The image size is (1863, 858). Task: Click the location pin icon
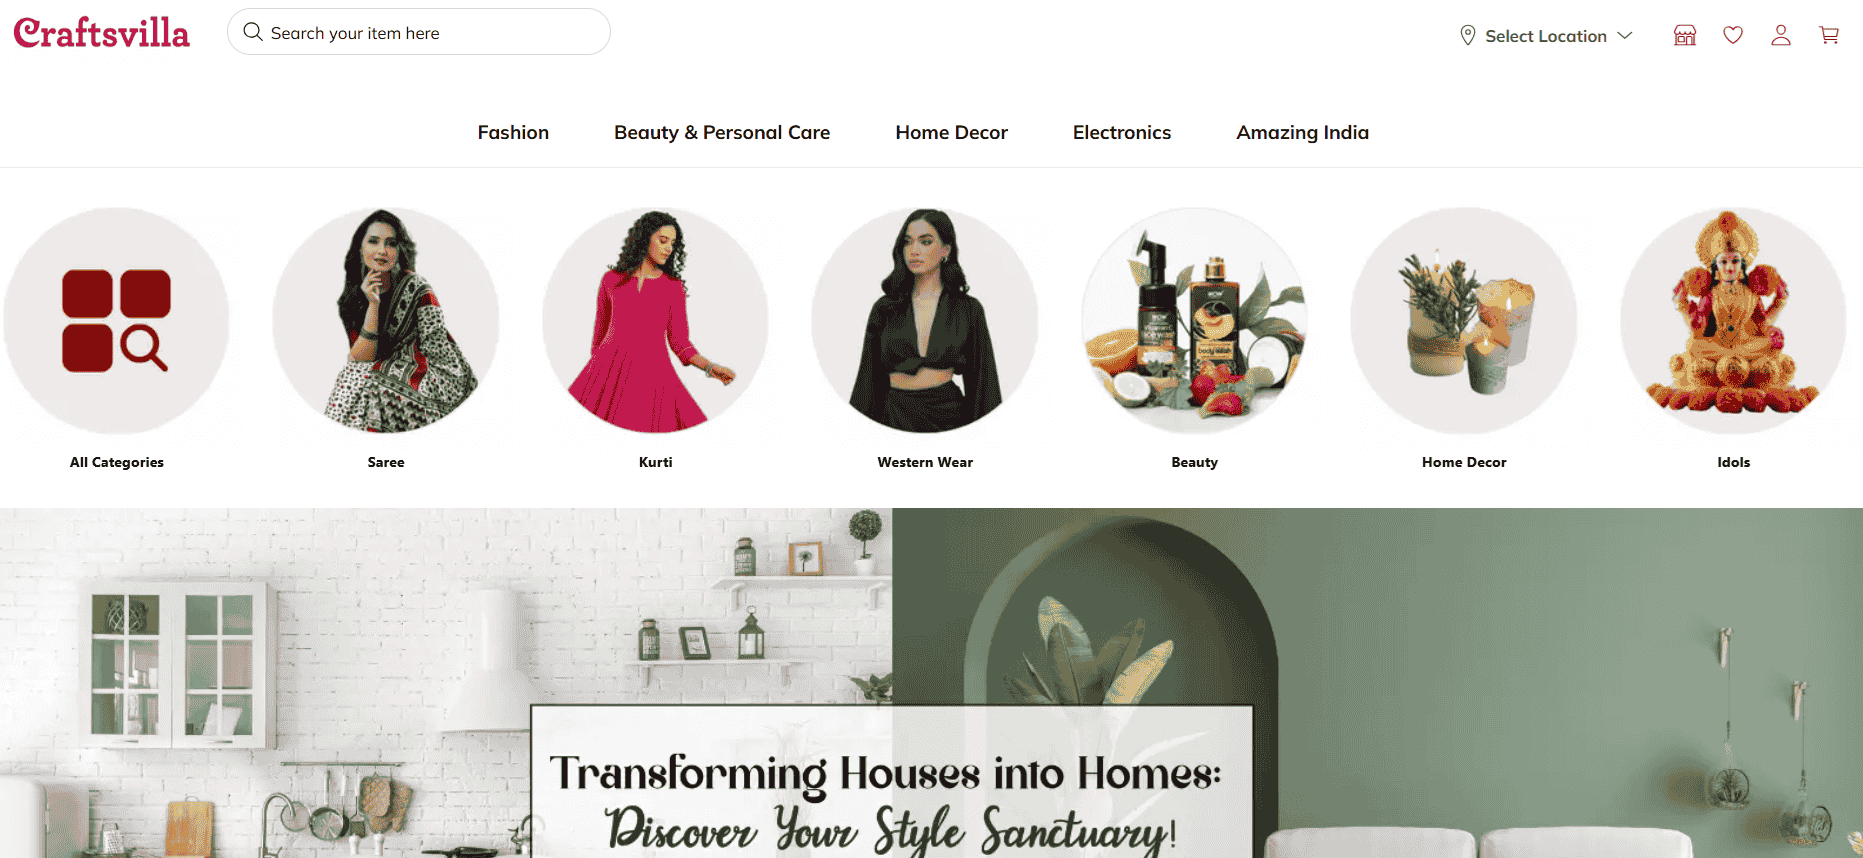coord(1468,35)
